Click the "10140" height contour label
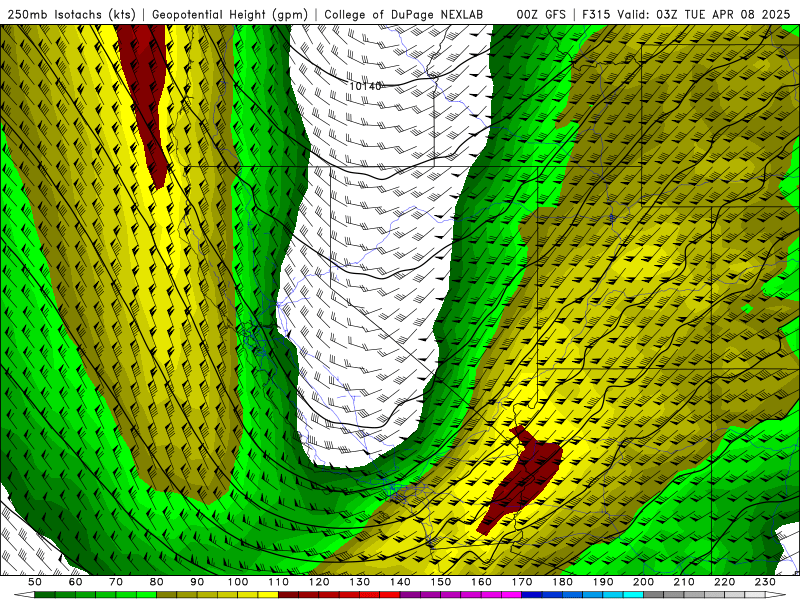Screen dimensions: 800x600 [365, 86]
